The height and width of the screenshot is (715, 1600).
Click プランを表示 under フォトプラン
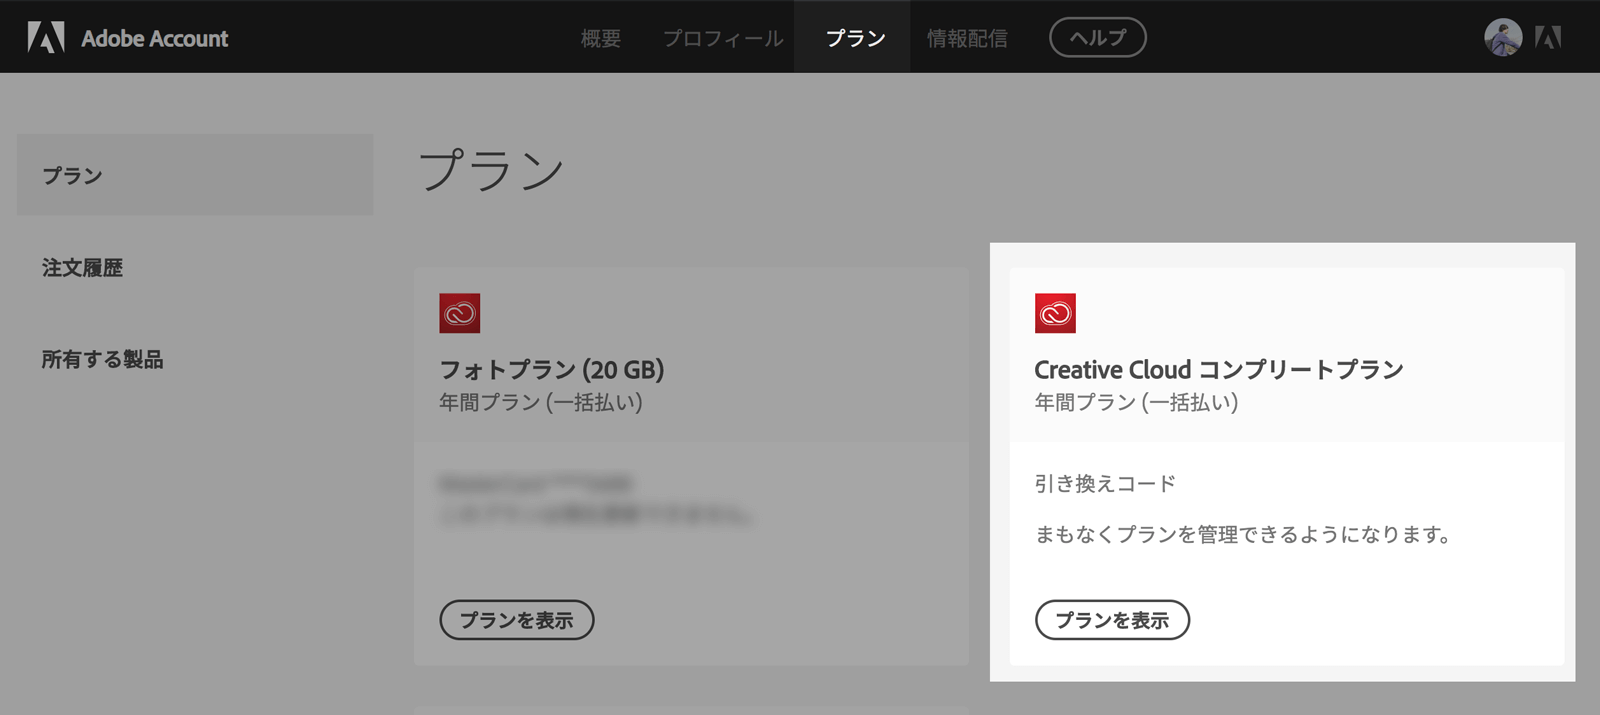tap(517, 620)
